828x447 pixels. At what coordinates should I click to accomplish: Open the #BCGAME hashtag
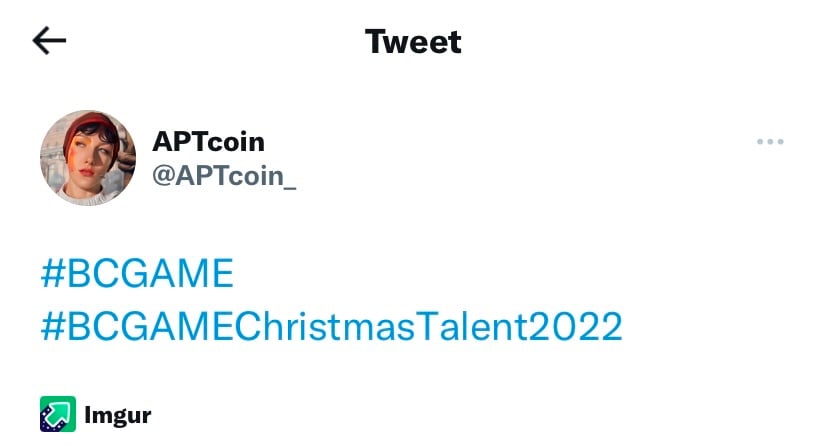click(137, 273)
